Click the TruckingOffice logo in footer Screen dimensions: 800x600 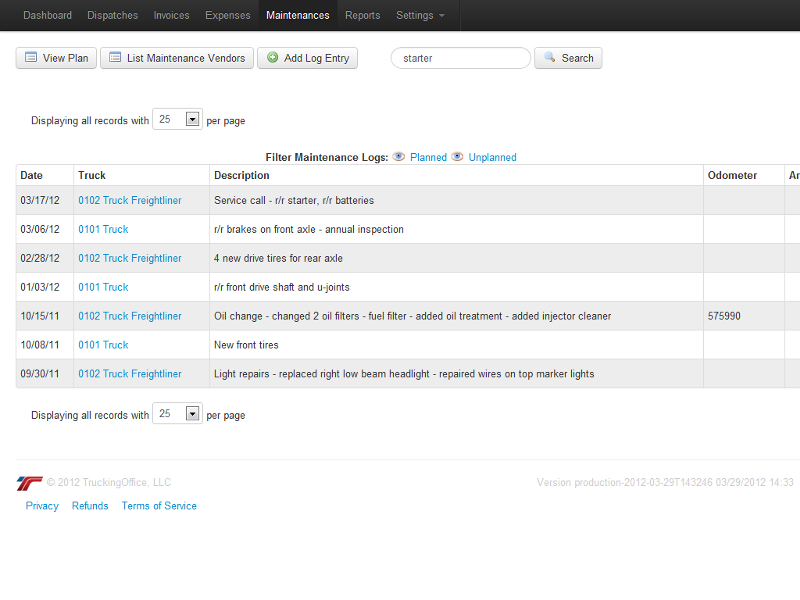pos(29,483)
